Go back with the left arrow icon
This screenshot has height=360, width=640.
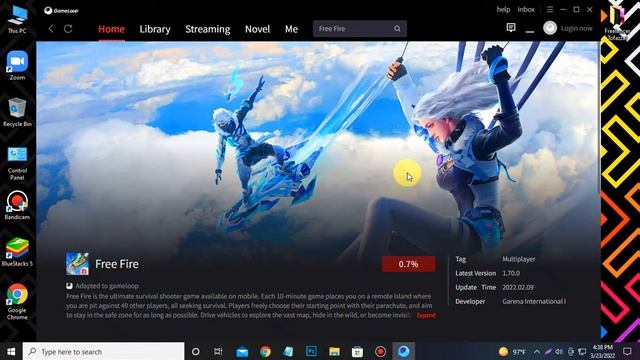(x=51, y=29)
